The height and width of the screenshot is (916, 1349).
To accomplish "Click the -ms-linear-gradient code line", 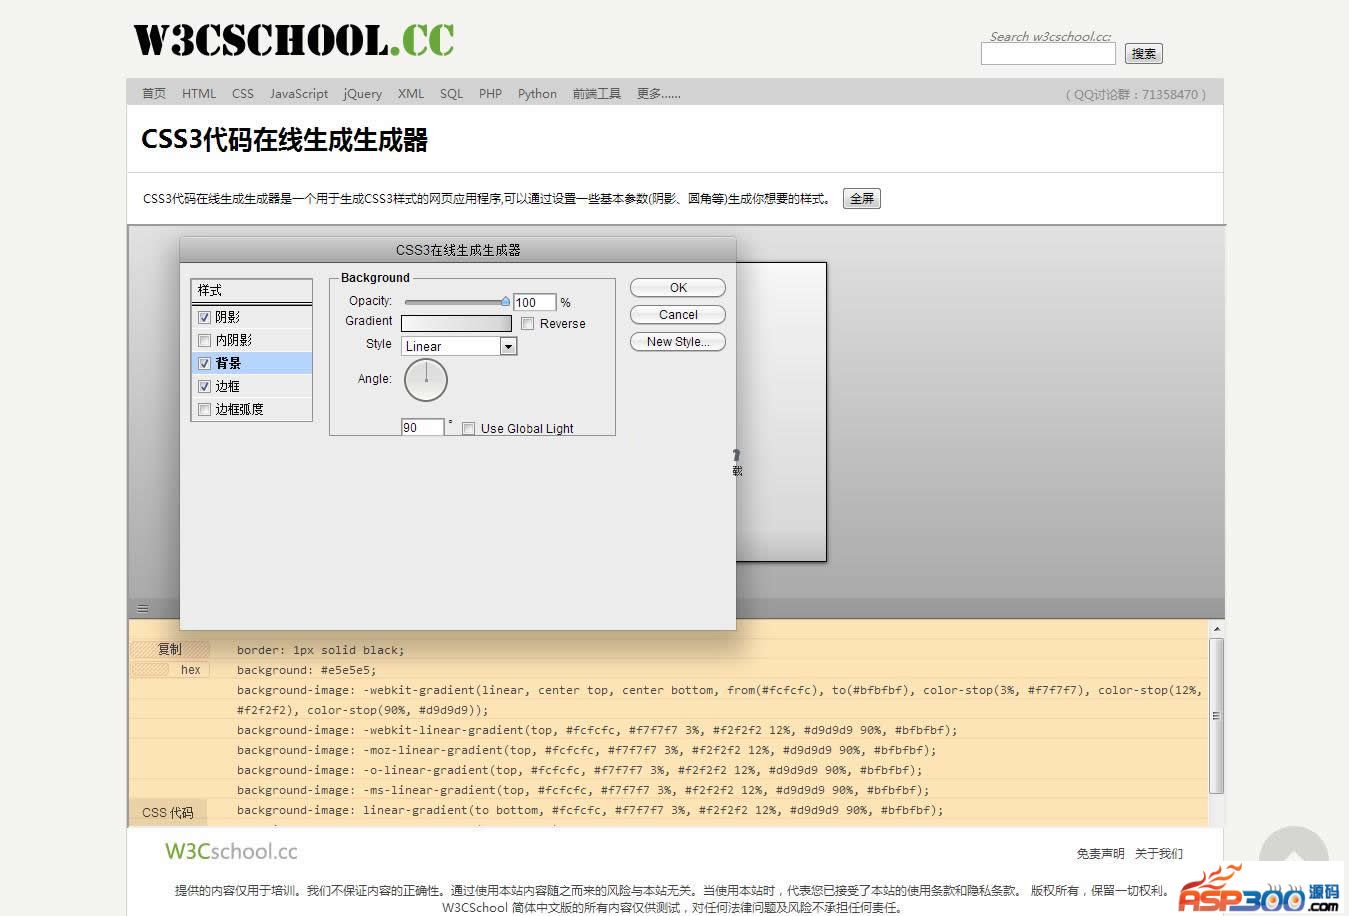I will (x=583, y=790).
